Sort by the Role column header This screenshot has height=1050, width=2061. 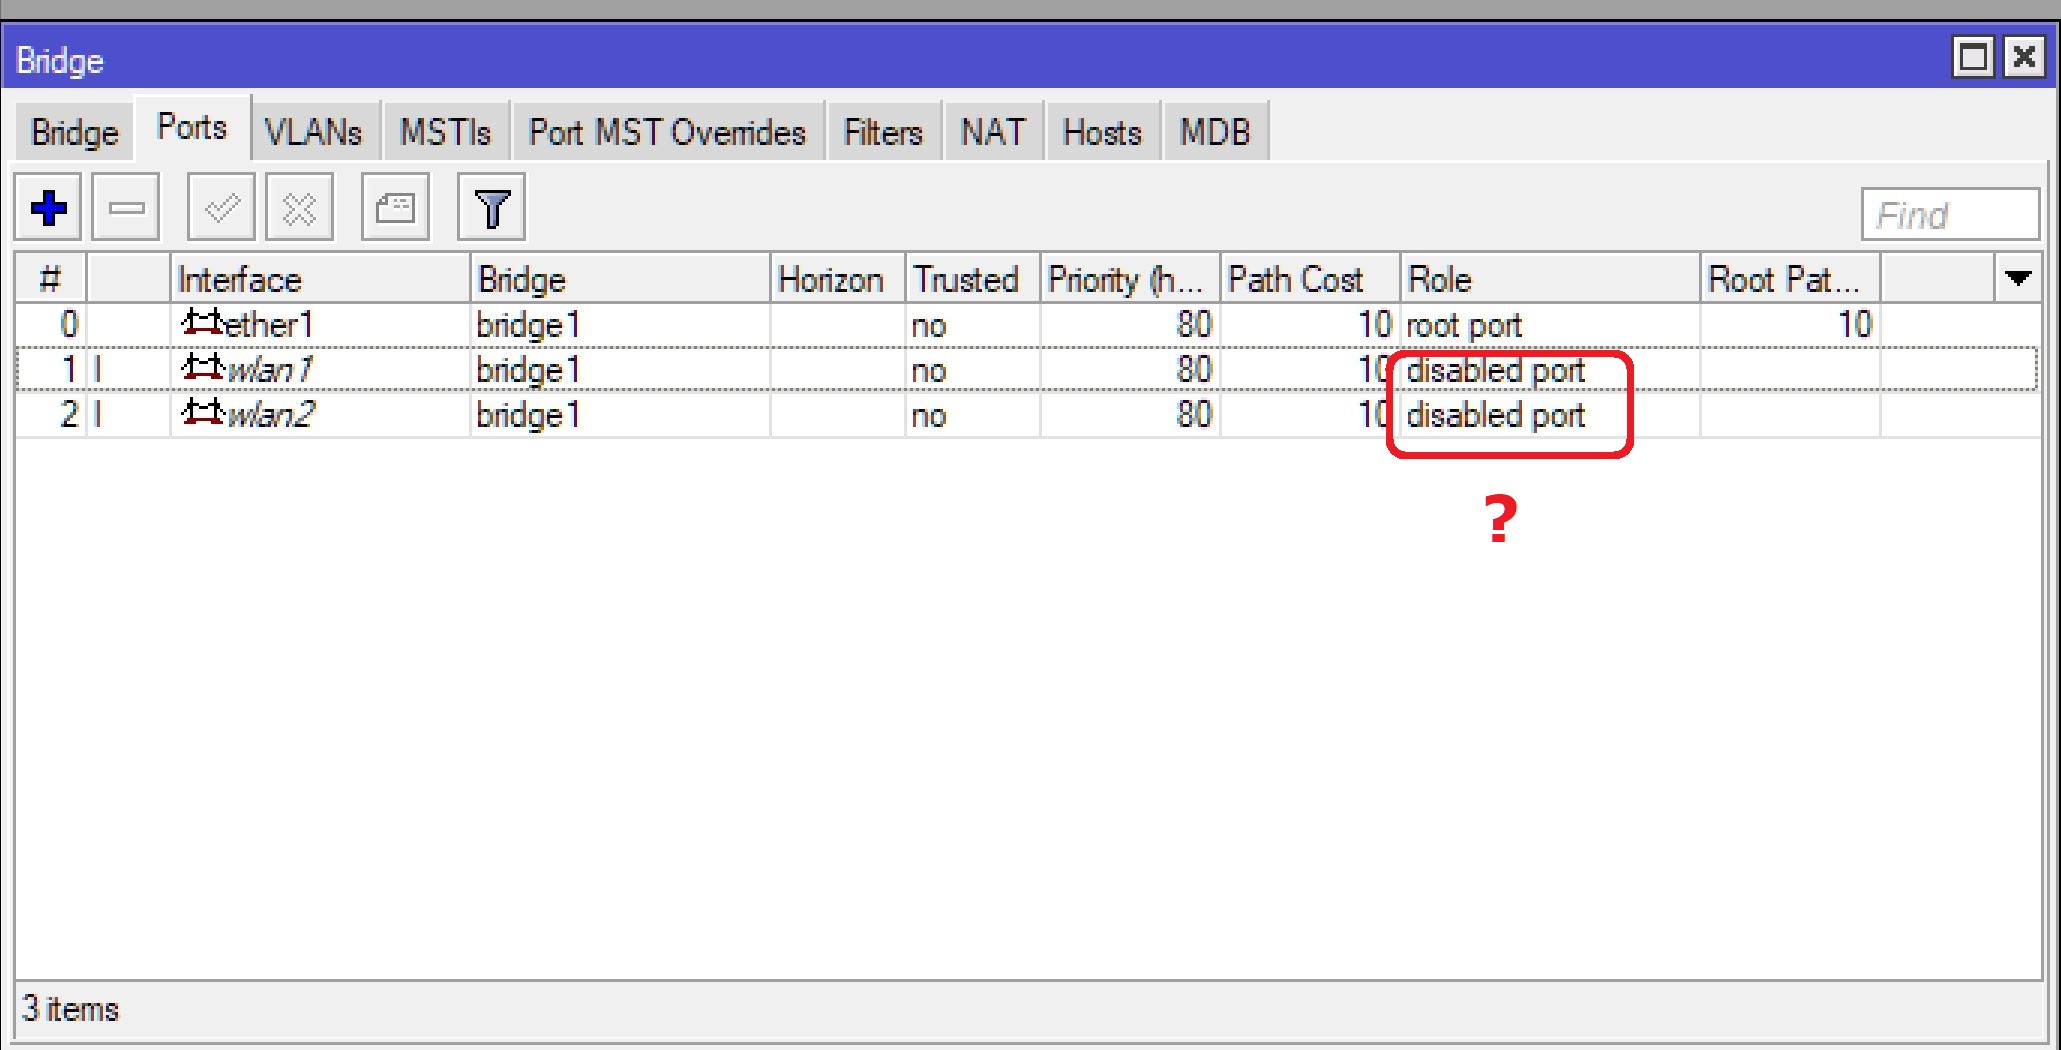coord(1550,278)
